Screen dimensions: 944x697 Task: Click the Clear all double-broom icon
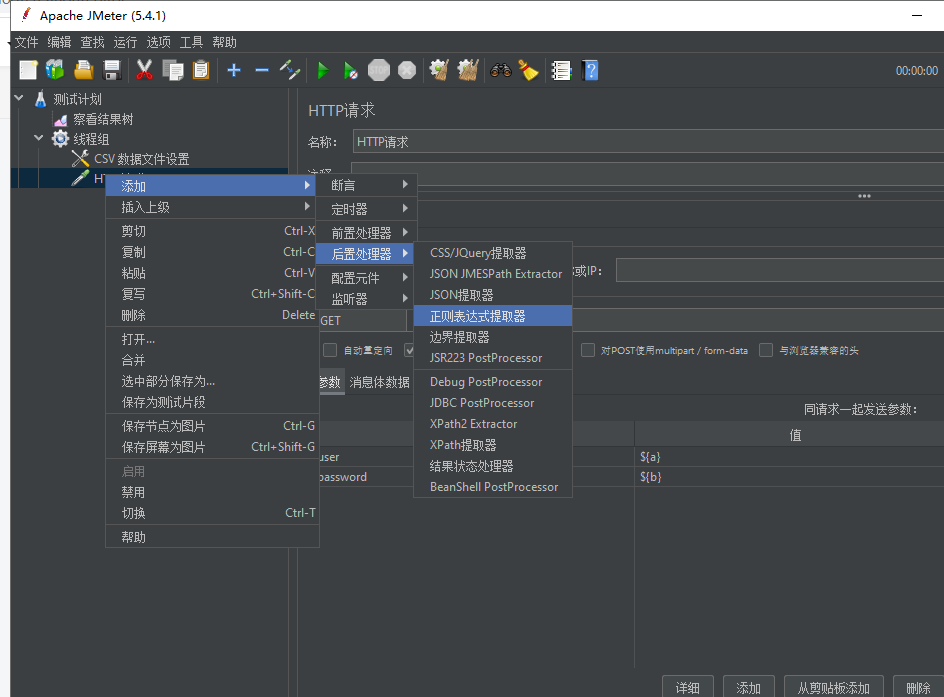click(x=468, y=70)
